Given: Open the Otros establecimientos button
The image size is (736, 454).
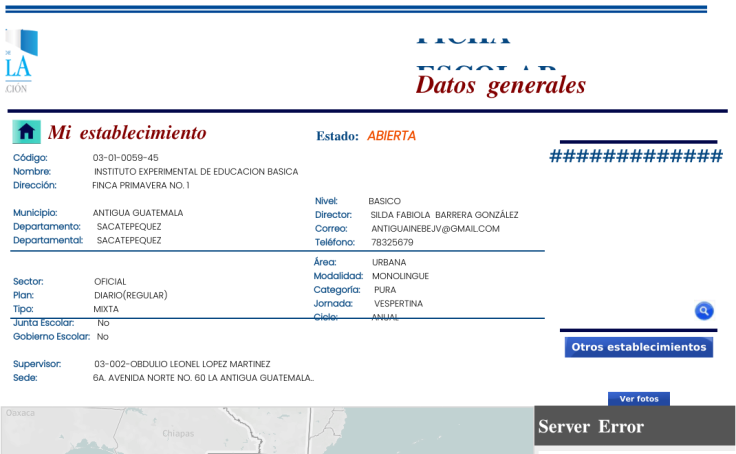Looking at the screenshot, I should 638,347.
